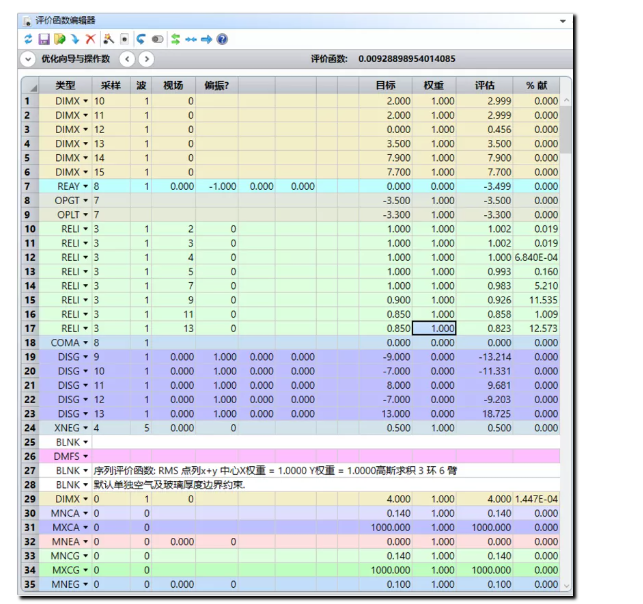The image size is (643, 604).
Task: Click the blue double-headed column width arrows
Action: pyautogui.click(x=191, y=39)
